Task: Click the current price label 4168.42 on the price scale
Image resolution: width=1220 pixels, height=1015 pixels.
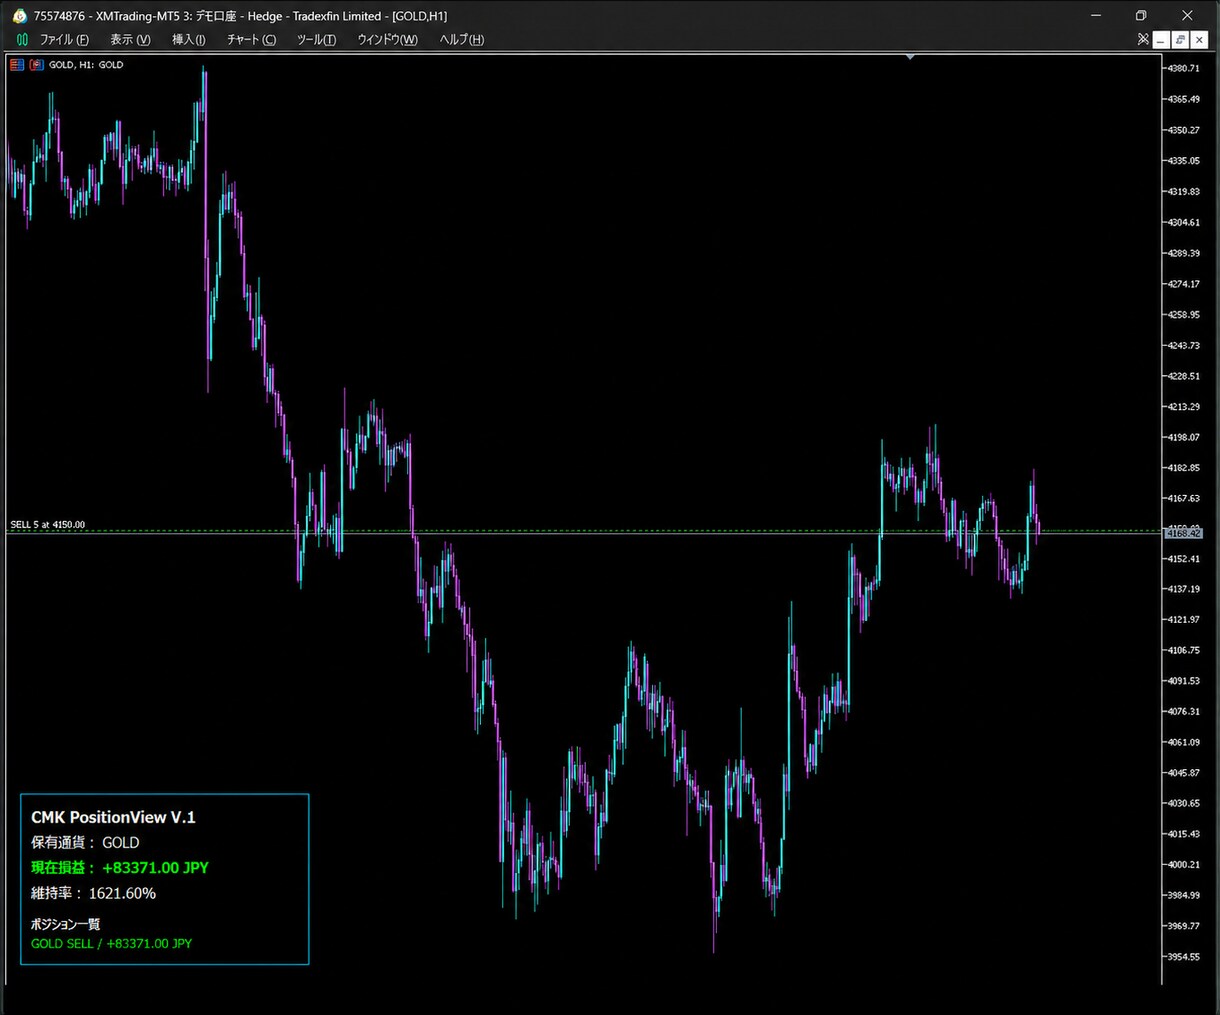Action: tap(1184, 534)
